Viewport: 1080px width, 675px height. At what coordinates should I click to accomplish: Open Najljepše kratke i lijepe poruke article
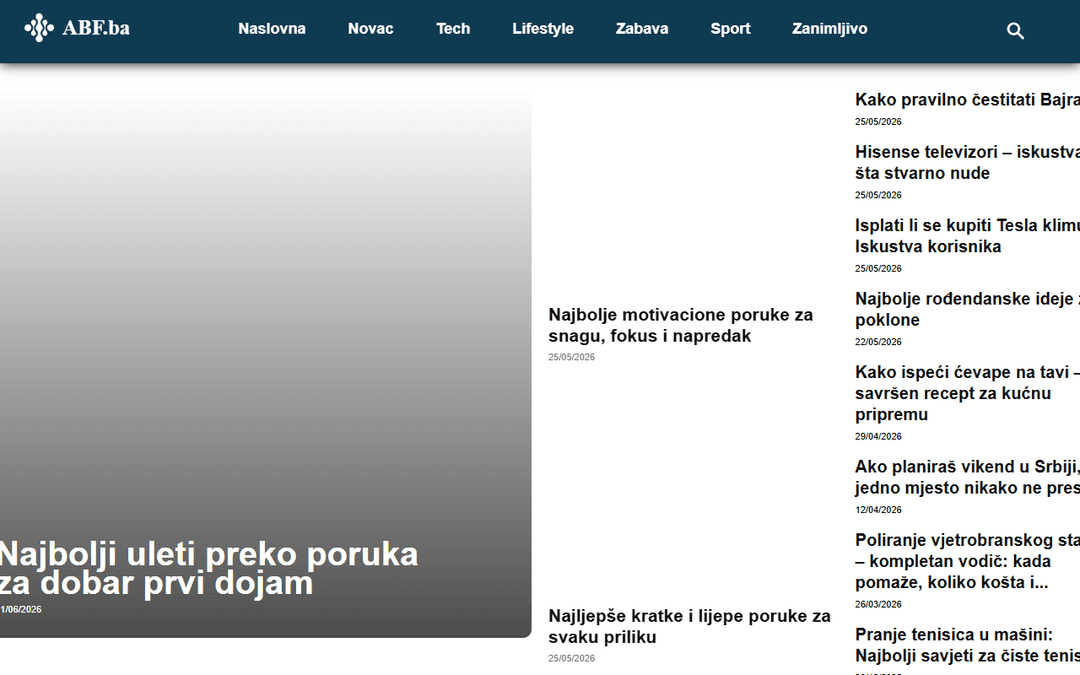tap(689, 626)
